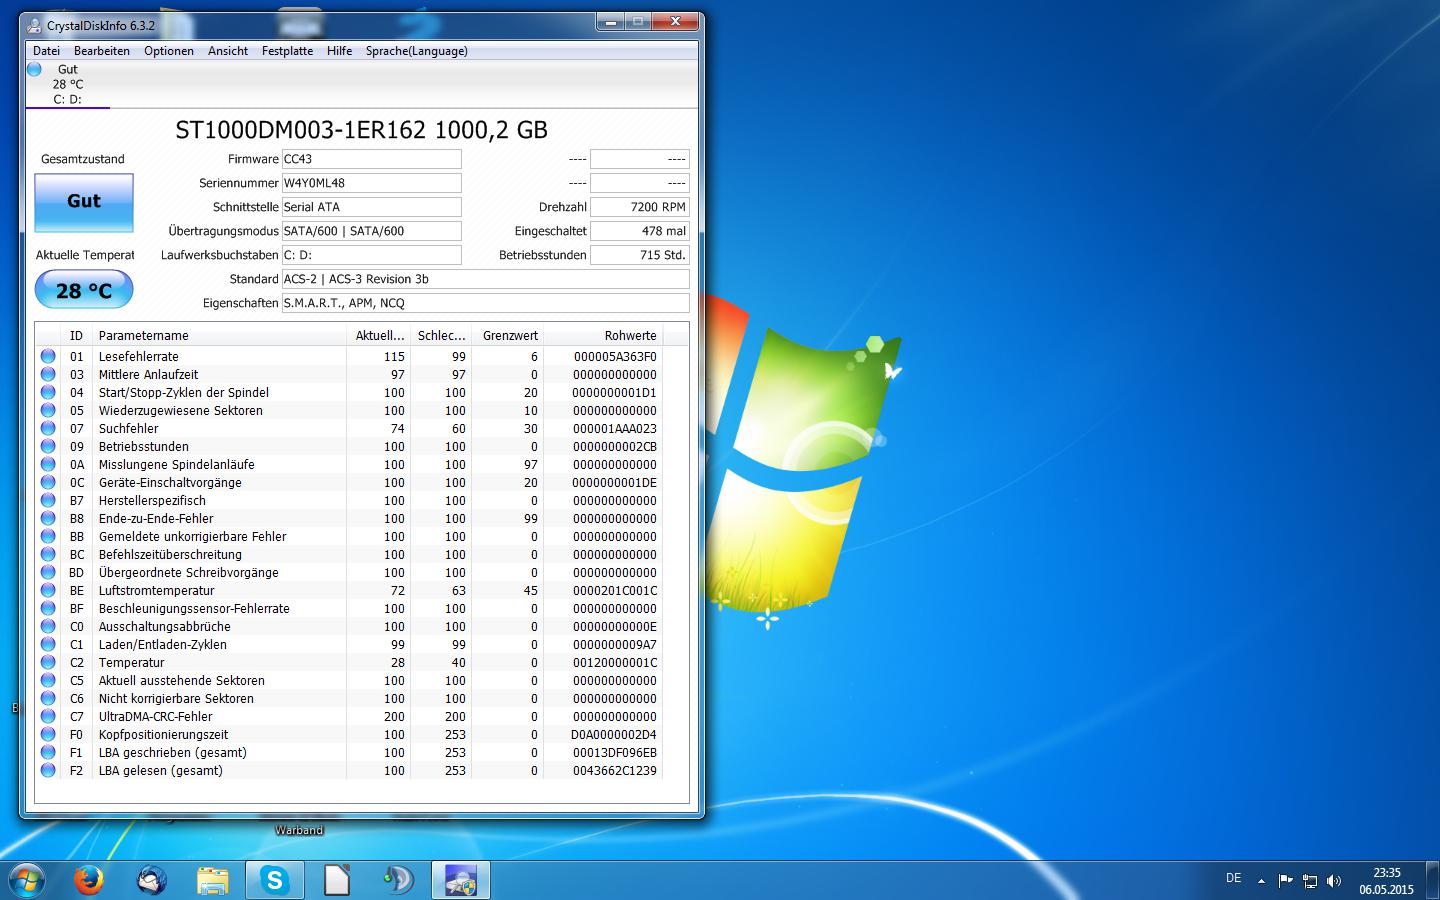Click the volume speaker tray icon
Screen dimensions: 1440x900
tap(1333, 881)
